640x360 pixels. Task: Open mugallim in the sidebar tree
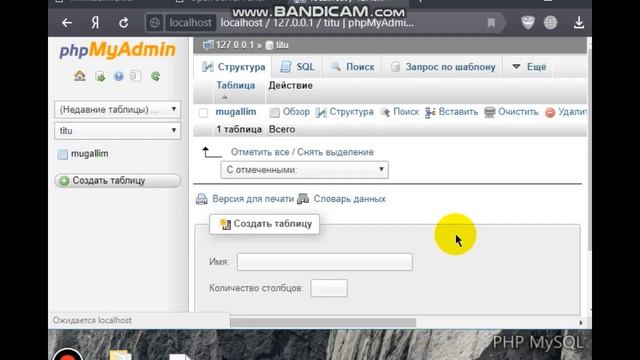(89, 153)
